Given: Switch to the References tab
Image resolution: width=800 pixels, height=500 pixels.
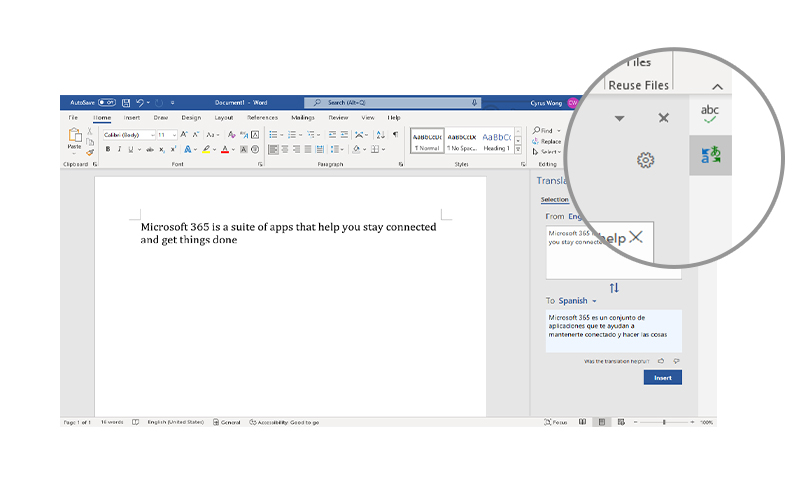Looking at the screenshot, I should point(262,118).
